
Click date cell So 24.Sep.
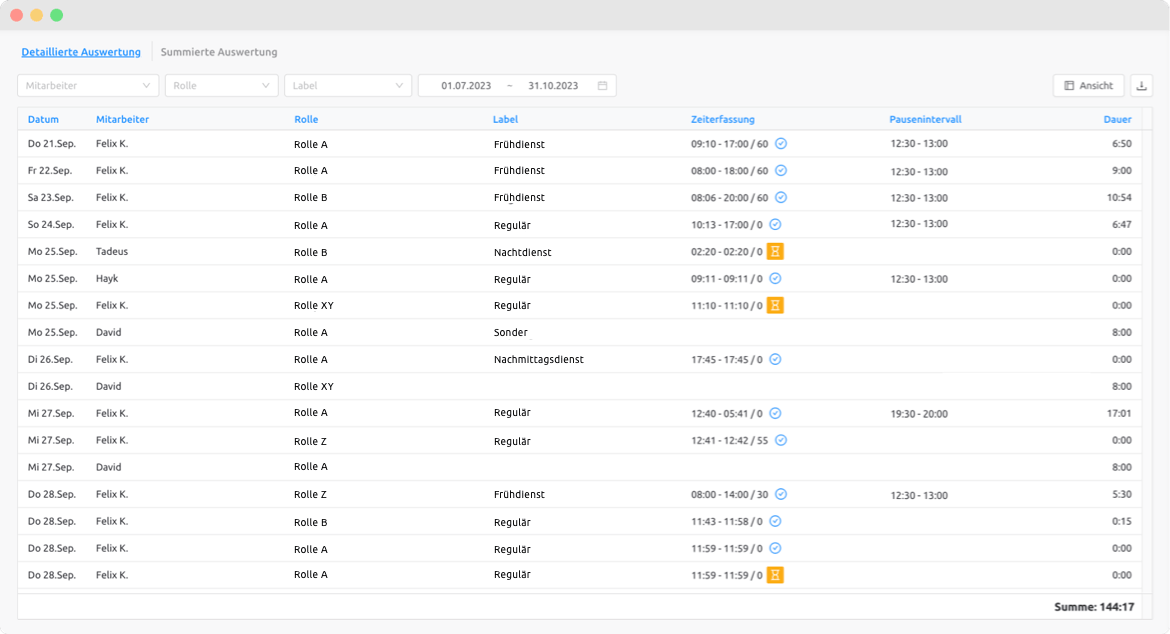pos(51,225)
